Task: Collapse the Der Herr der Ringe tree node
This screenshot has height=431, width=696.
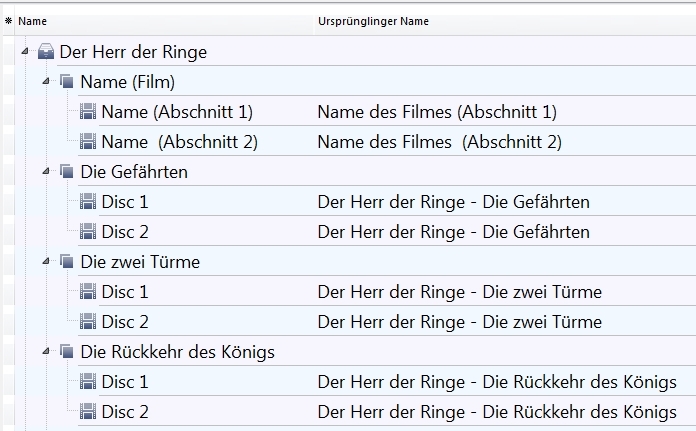Action: pos(25,51)
